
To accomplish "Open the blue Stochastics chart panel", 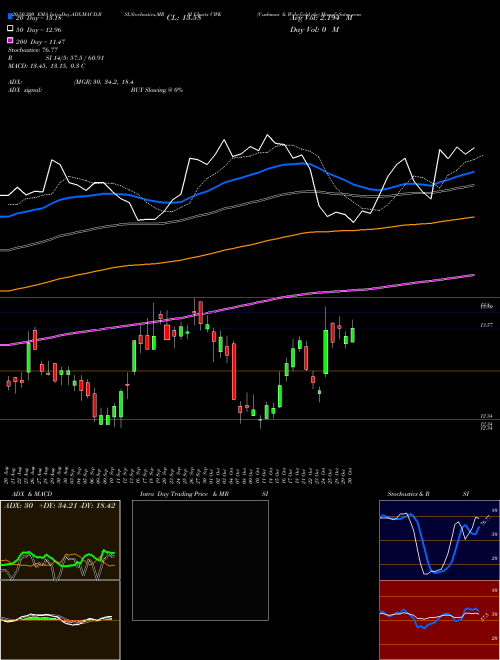I will [439, 540].
